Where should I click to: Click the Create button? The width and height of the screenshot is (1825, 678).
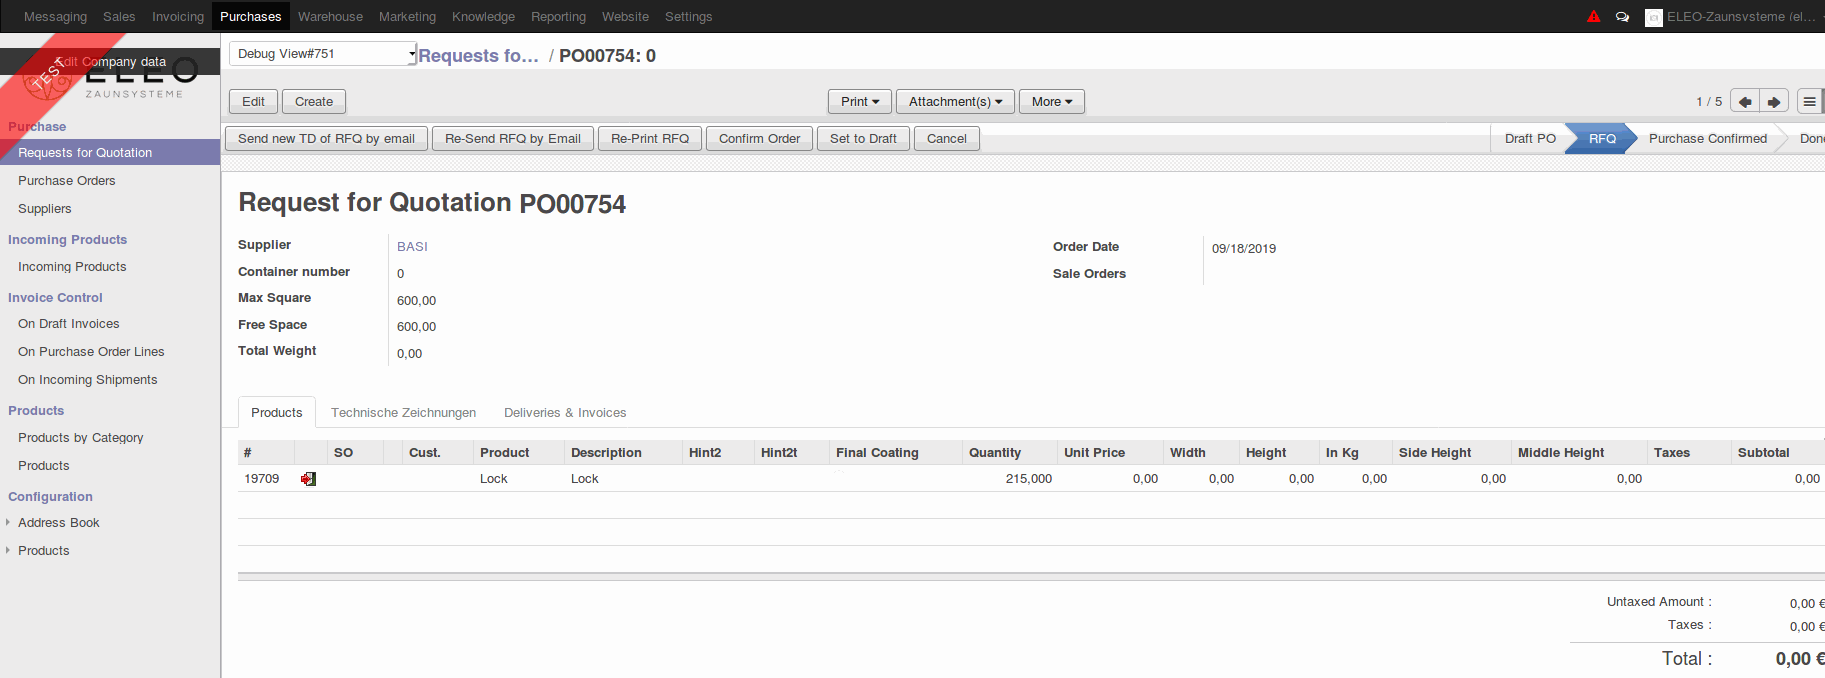tap(314, 102)
